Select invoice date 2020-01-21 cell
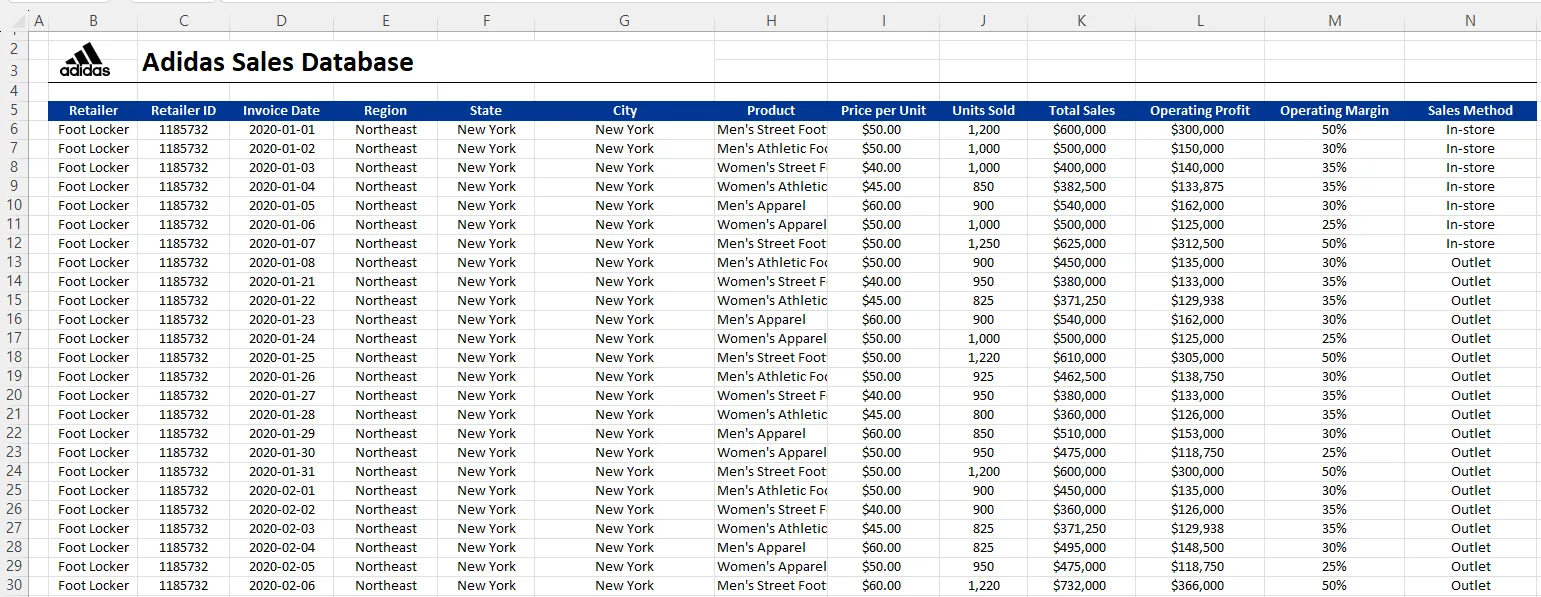This screenshot has width=1541, height=597. click(281, 282)
